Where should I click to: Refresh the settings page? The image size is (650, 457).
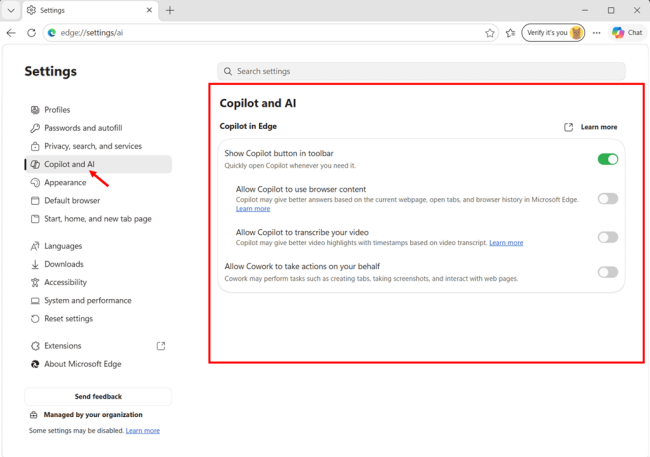[x=32, y=33]
